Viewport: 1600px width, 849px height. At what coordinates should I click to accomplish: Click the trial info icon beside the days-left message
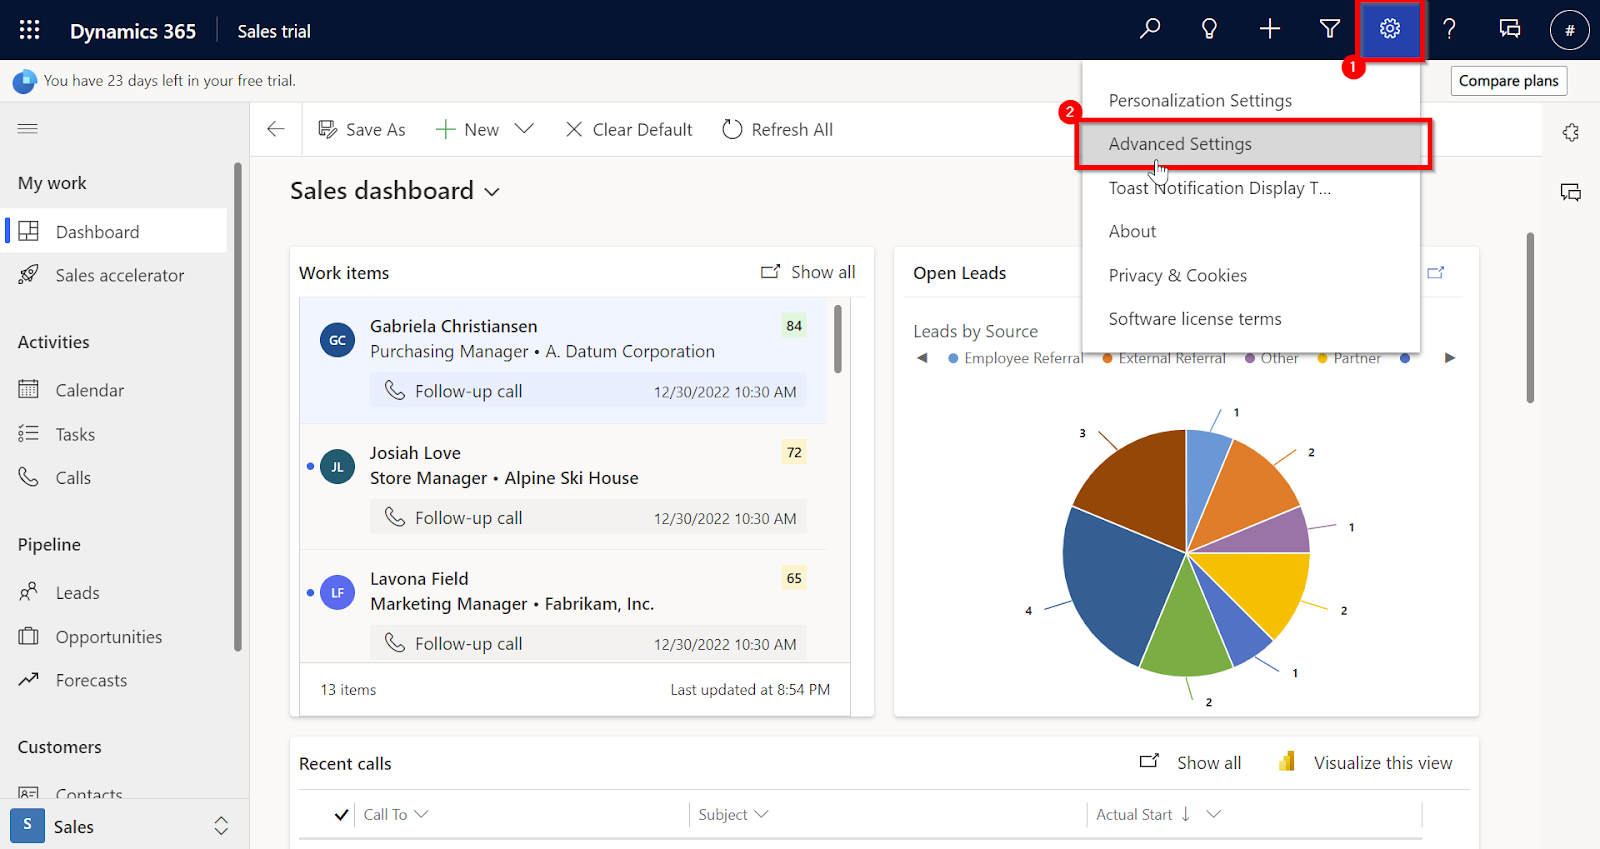pos(24,81)
